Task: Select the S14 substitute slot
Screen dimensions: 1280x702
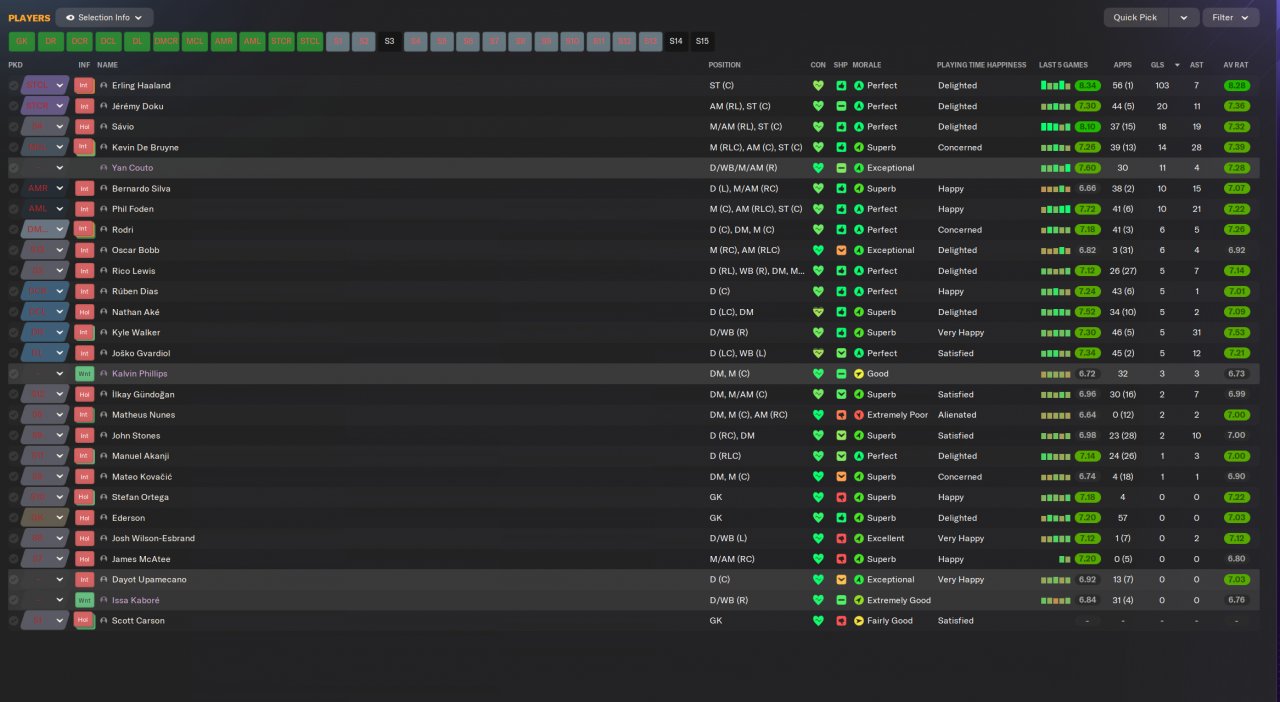Action: pyautogui.click(x=676, y=41)
